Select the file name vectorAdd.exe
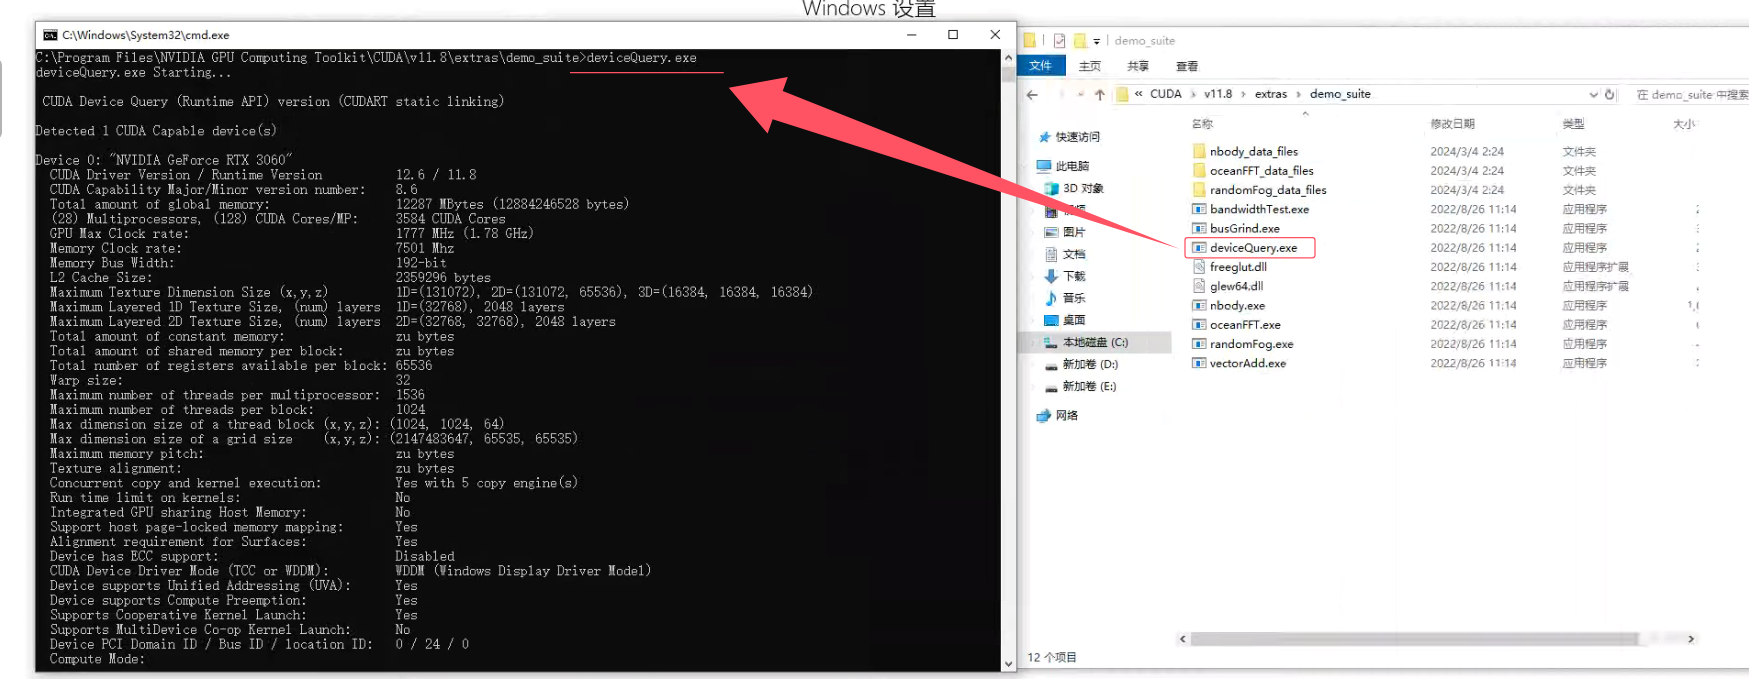The image size is (1749, 679). pyautogui.click(x=1248, y=363)
